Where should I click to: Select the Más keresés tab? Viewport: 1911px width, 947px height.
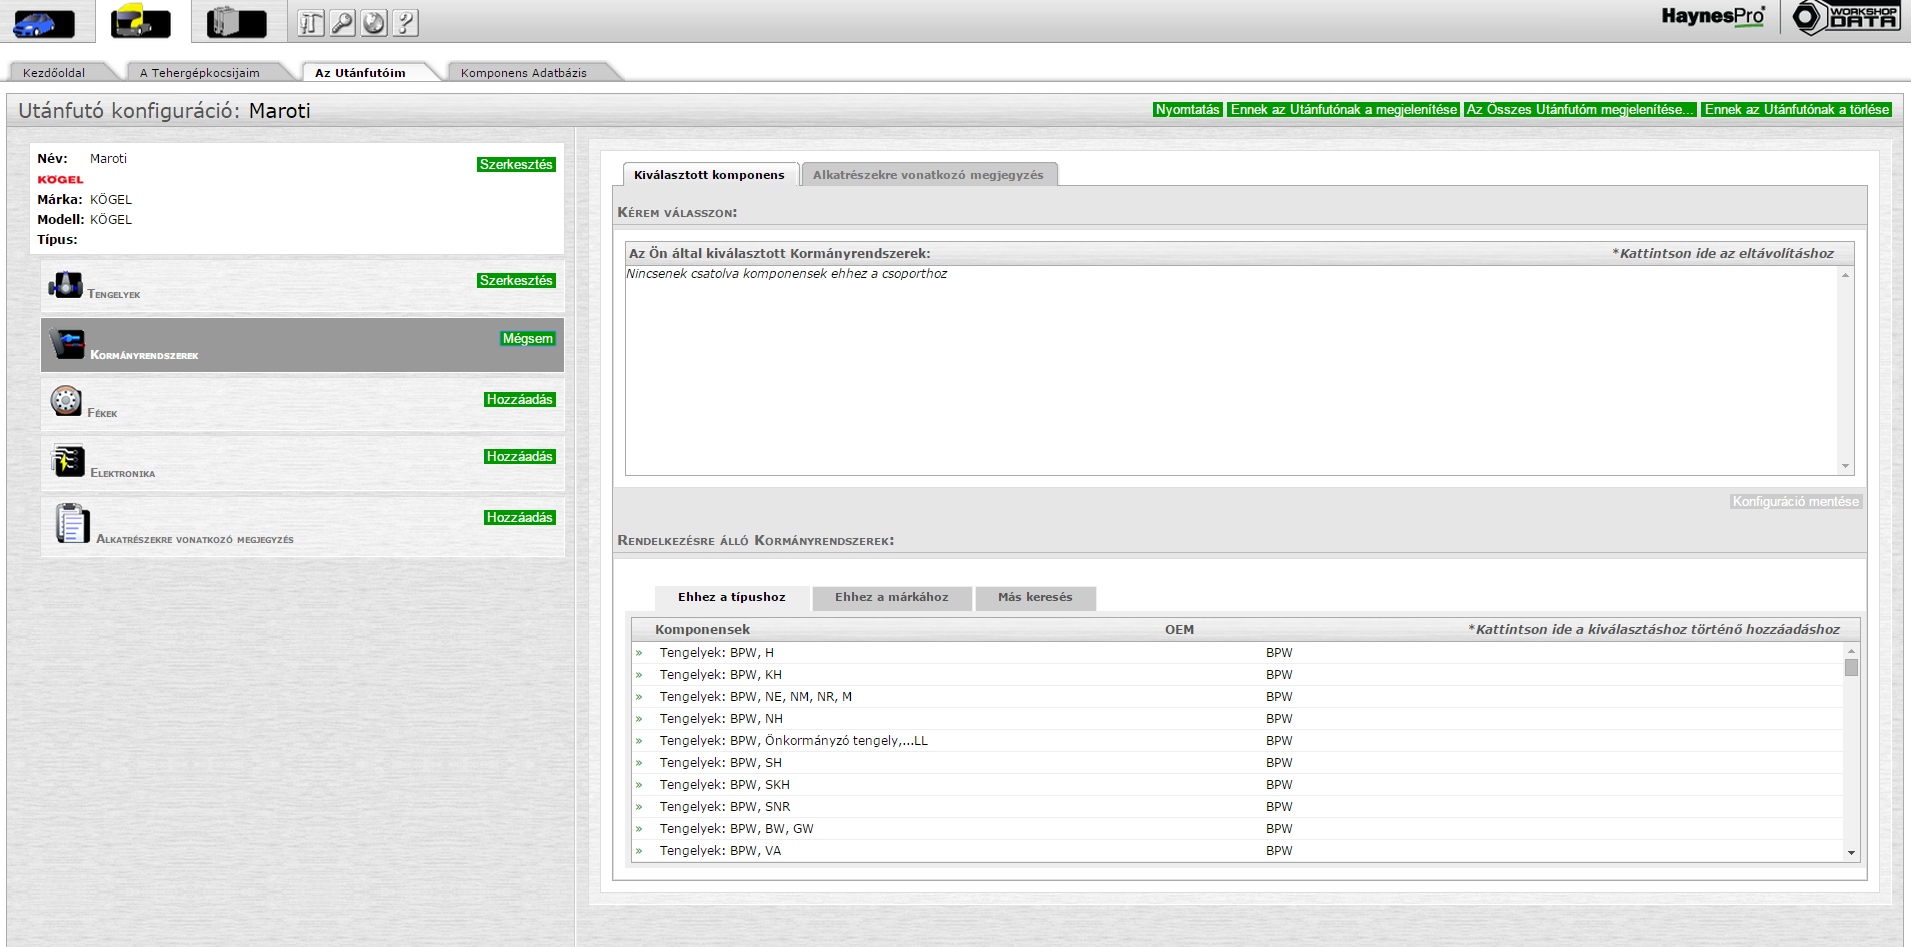tap(1034, 597)
